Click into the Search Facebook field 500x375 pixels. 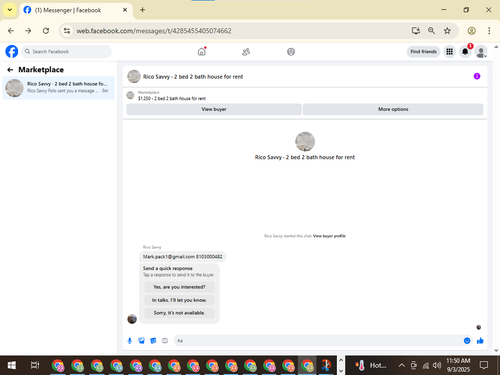67,52
